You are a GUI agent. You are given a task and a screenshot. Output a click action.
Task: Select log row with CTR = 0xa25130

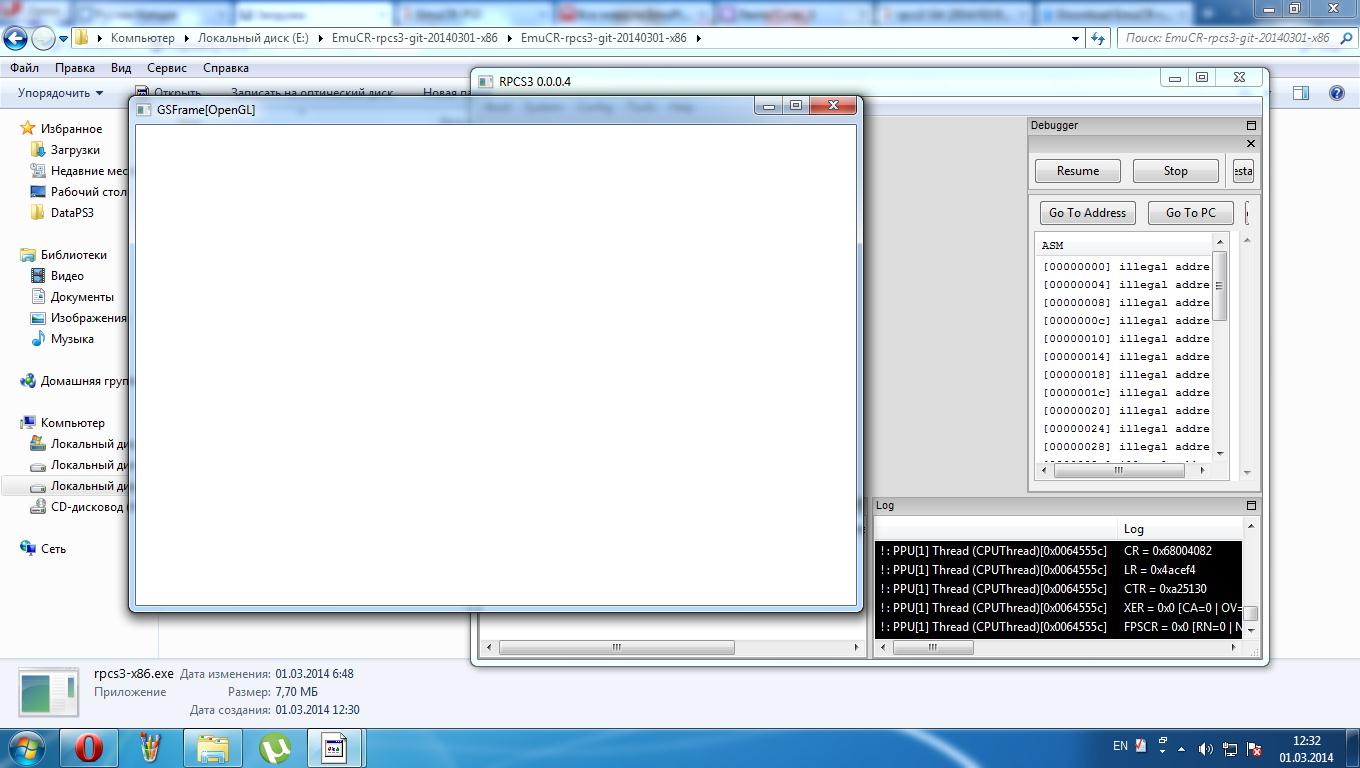(x=1058, y=589)
